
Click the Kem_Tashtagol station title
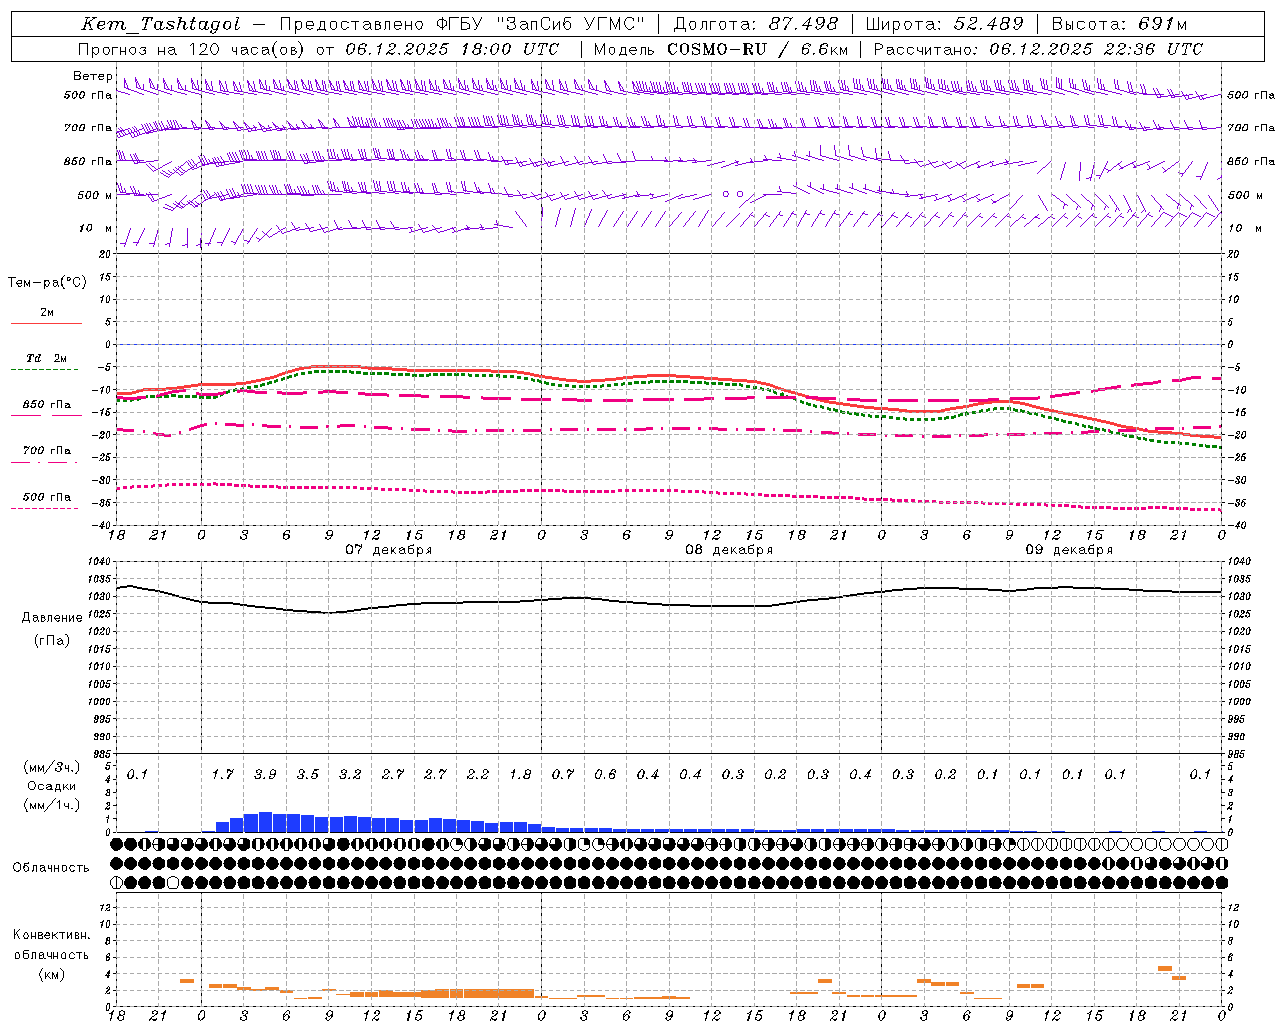[160, 25]
